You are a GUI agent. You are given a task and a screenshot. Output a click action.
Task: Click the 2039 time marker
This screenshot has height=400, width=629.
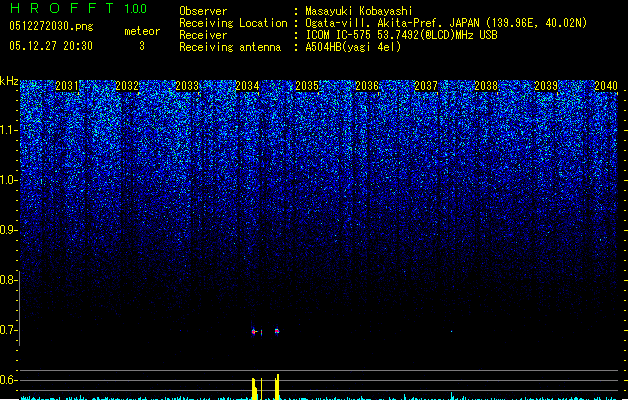tap(546, 86)
